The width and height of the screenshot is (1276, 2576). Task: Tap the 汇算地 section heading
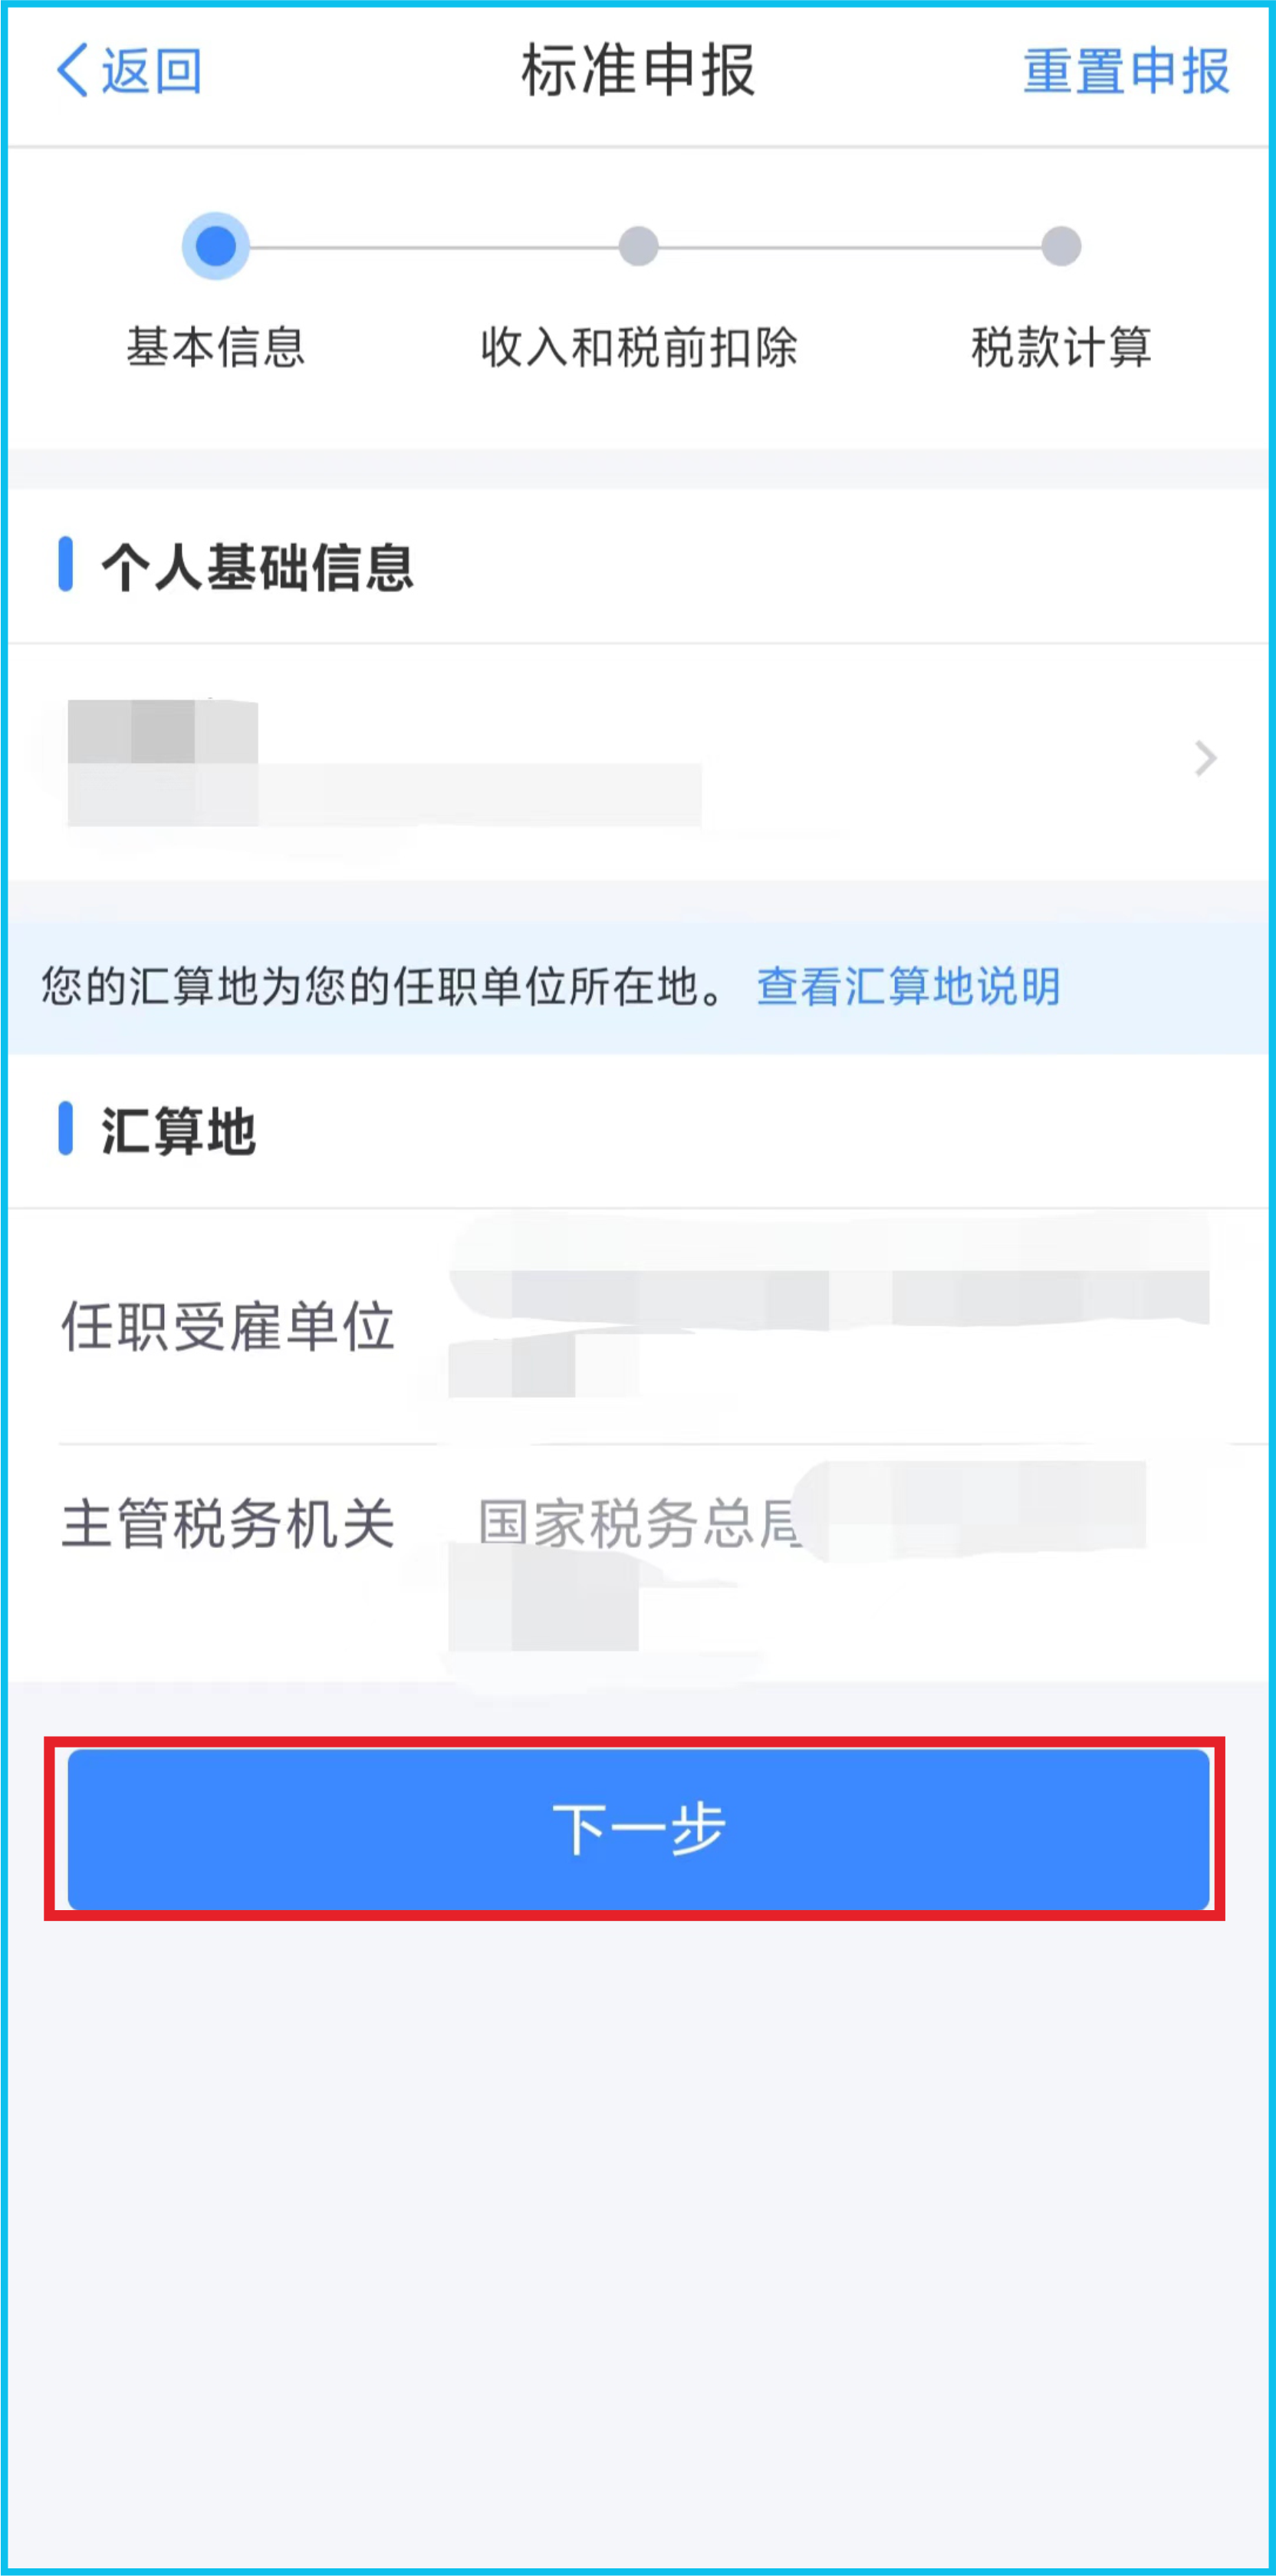[178, 1131]
